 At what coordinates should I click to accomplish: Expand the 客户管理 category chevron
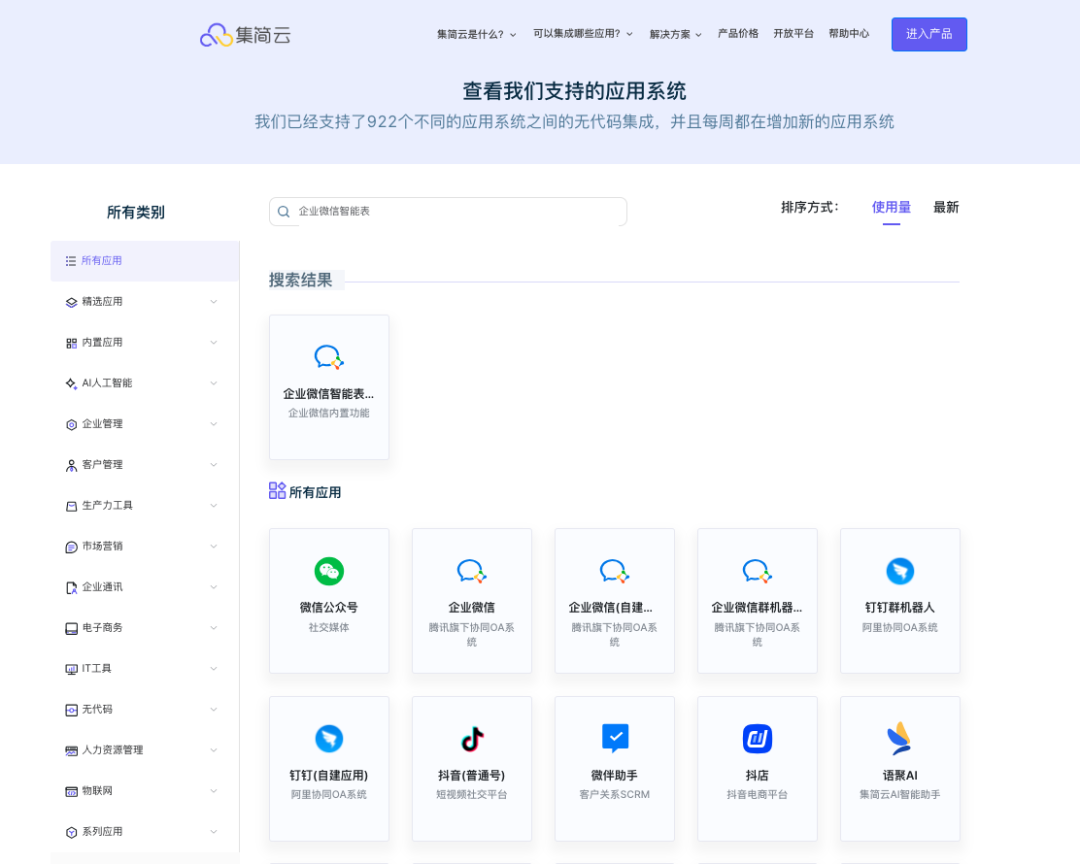click(214, 464)
